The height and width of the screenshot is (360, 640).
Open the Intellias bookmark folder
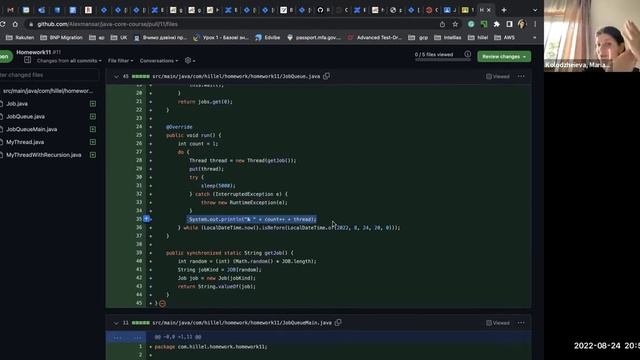pos(448,38)
